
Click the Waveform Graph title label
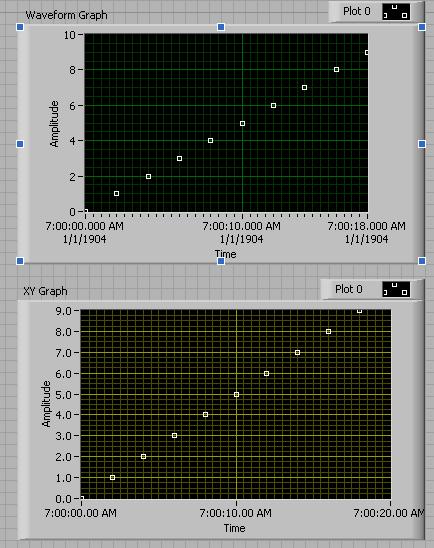(x=66, y=15)
